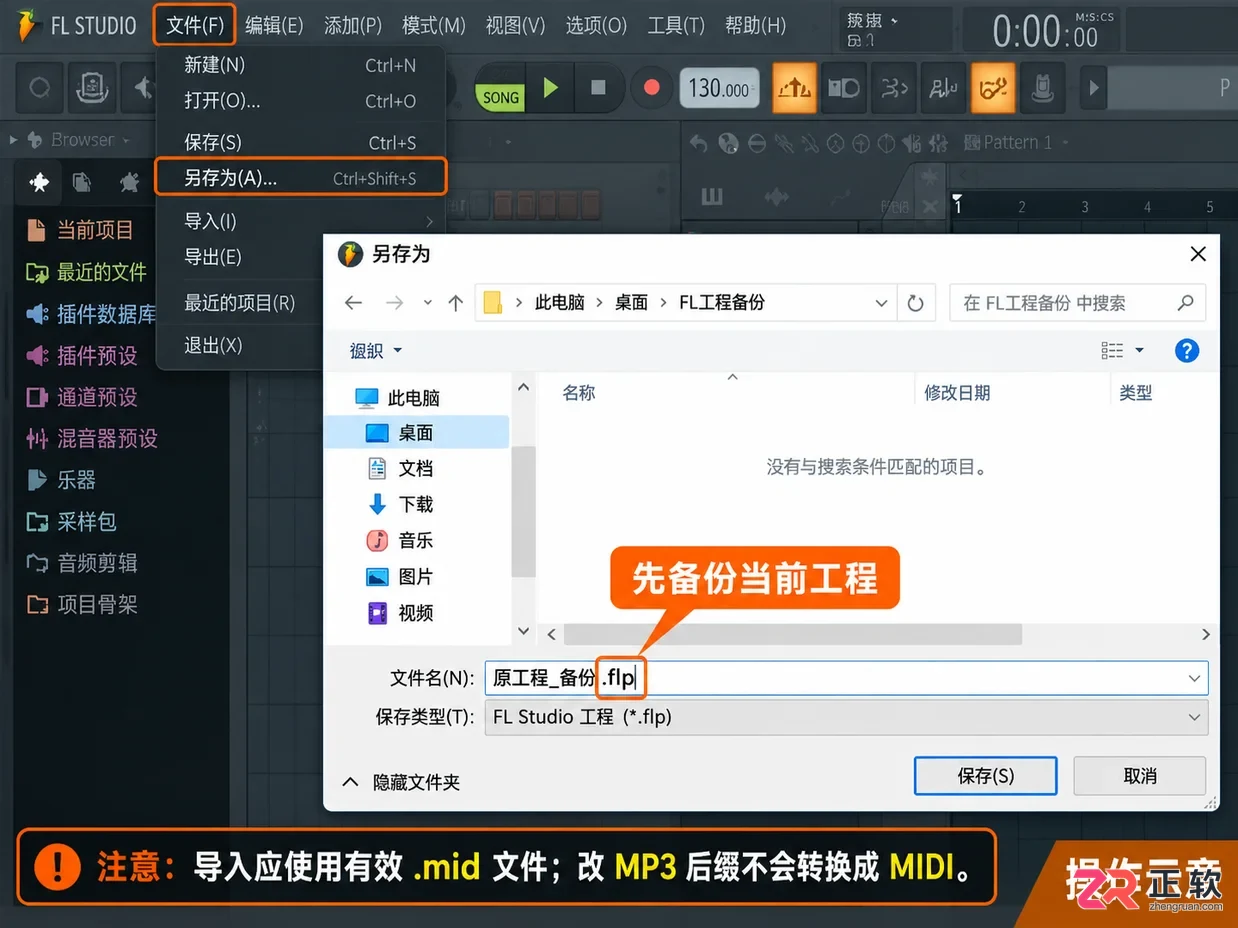This screenshot has height=928, width=1238.
Task: Open 音频剪辑 folder in the Browser
Action: point(82,563)
